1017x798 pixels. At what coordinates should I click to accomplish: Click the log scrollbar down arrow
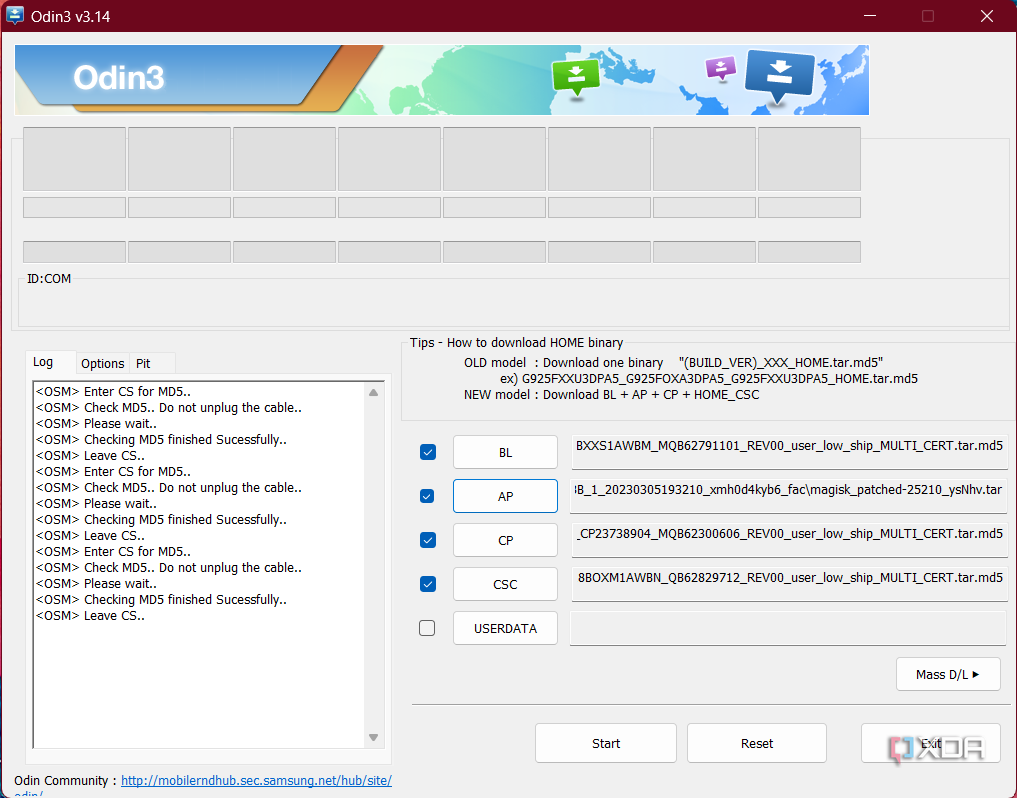(374, 738)
